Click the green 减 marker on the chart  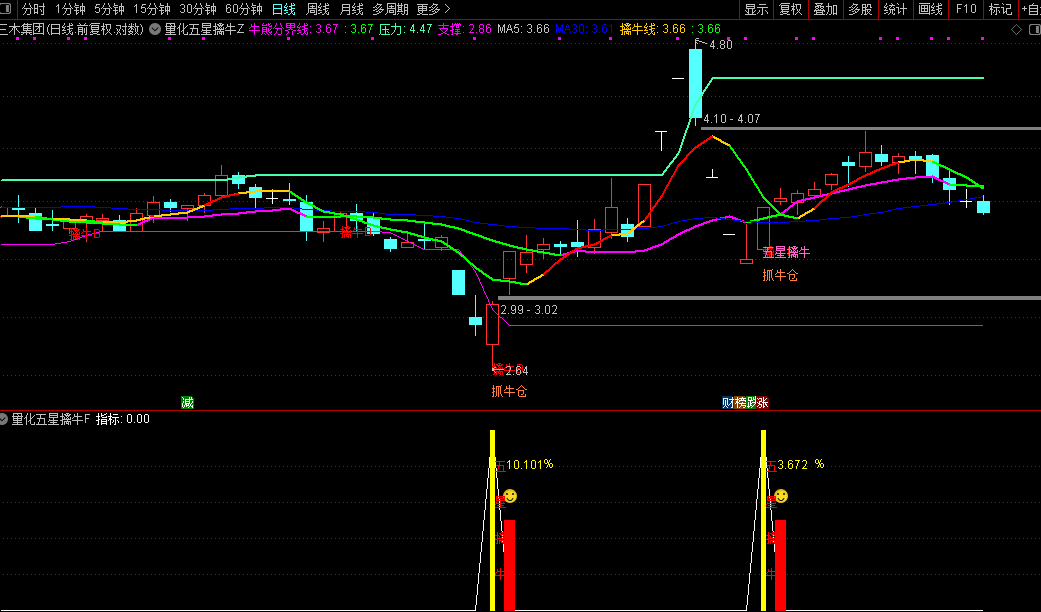tap(187, 402)
